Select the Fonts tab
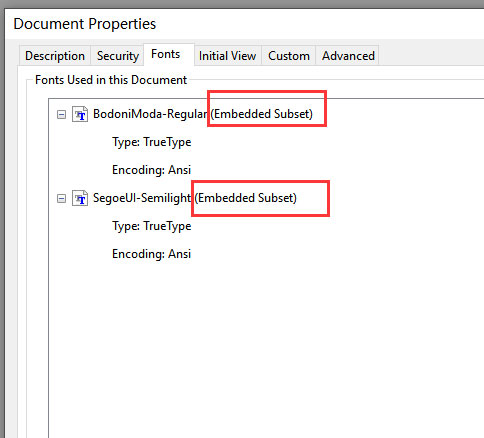This screenshot has height=438, width=484. tap(169, 54)
